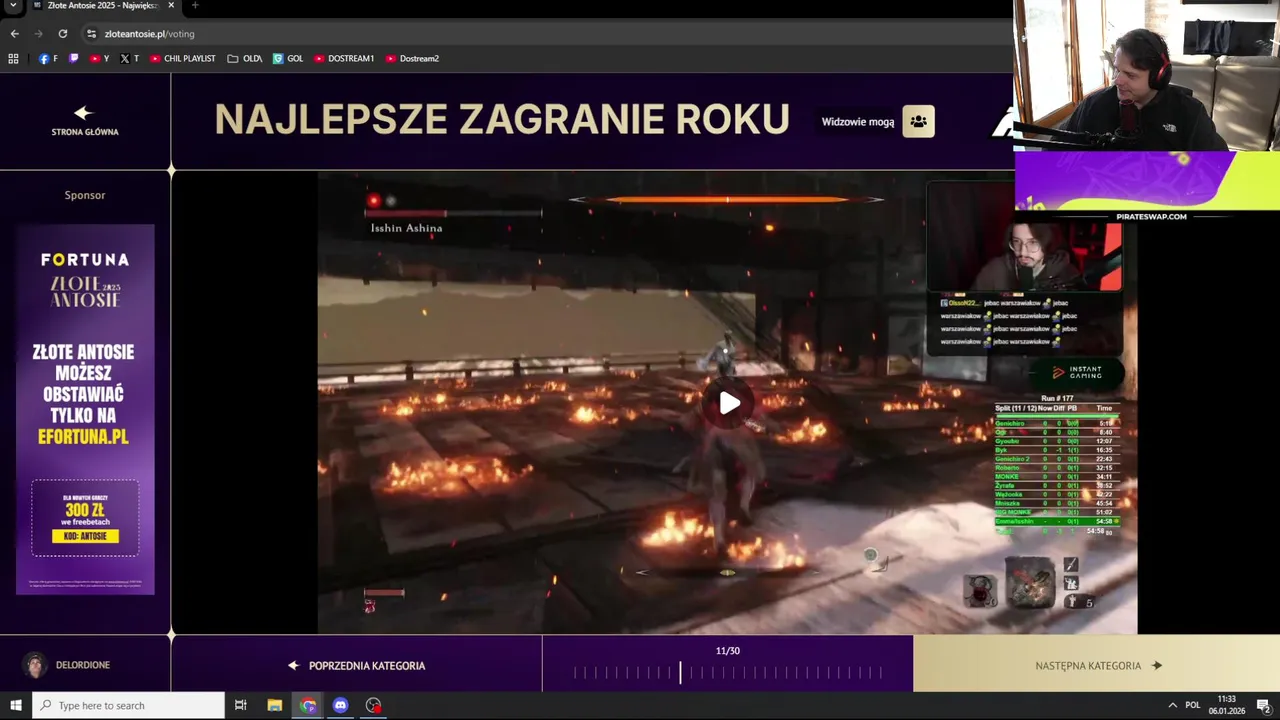Click browser back arrow

click(14, 33)
